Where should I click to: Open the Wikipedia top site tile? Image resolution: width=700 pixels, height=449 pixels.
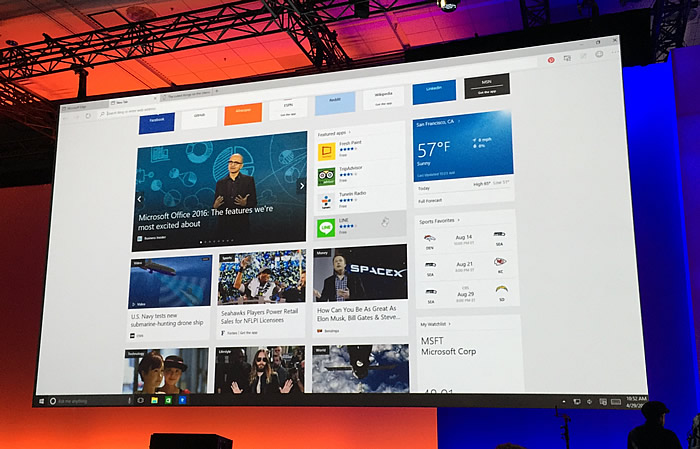coord(383,97)
